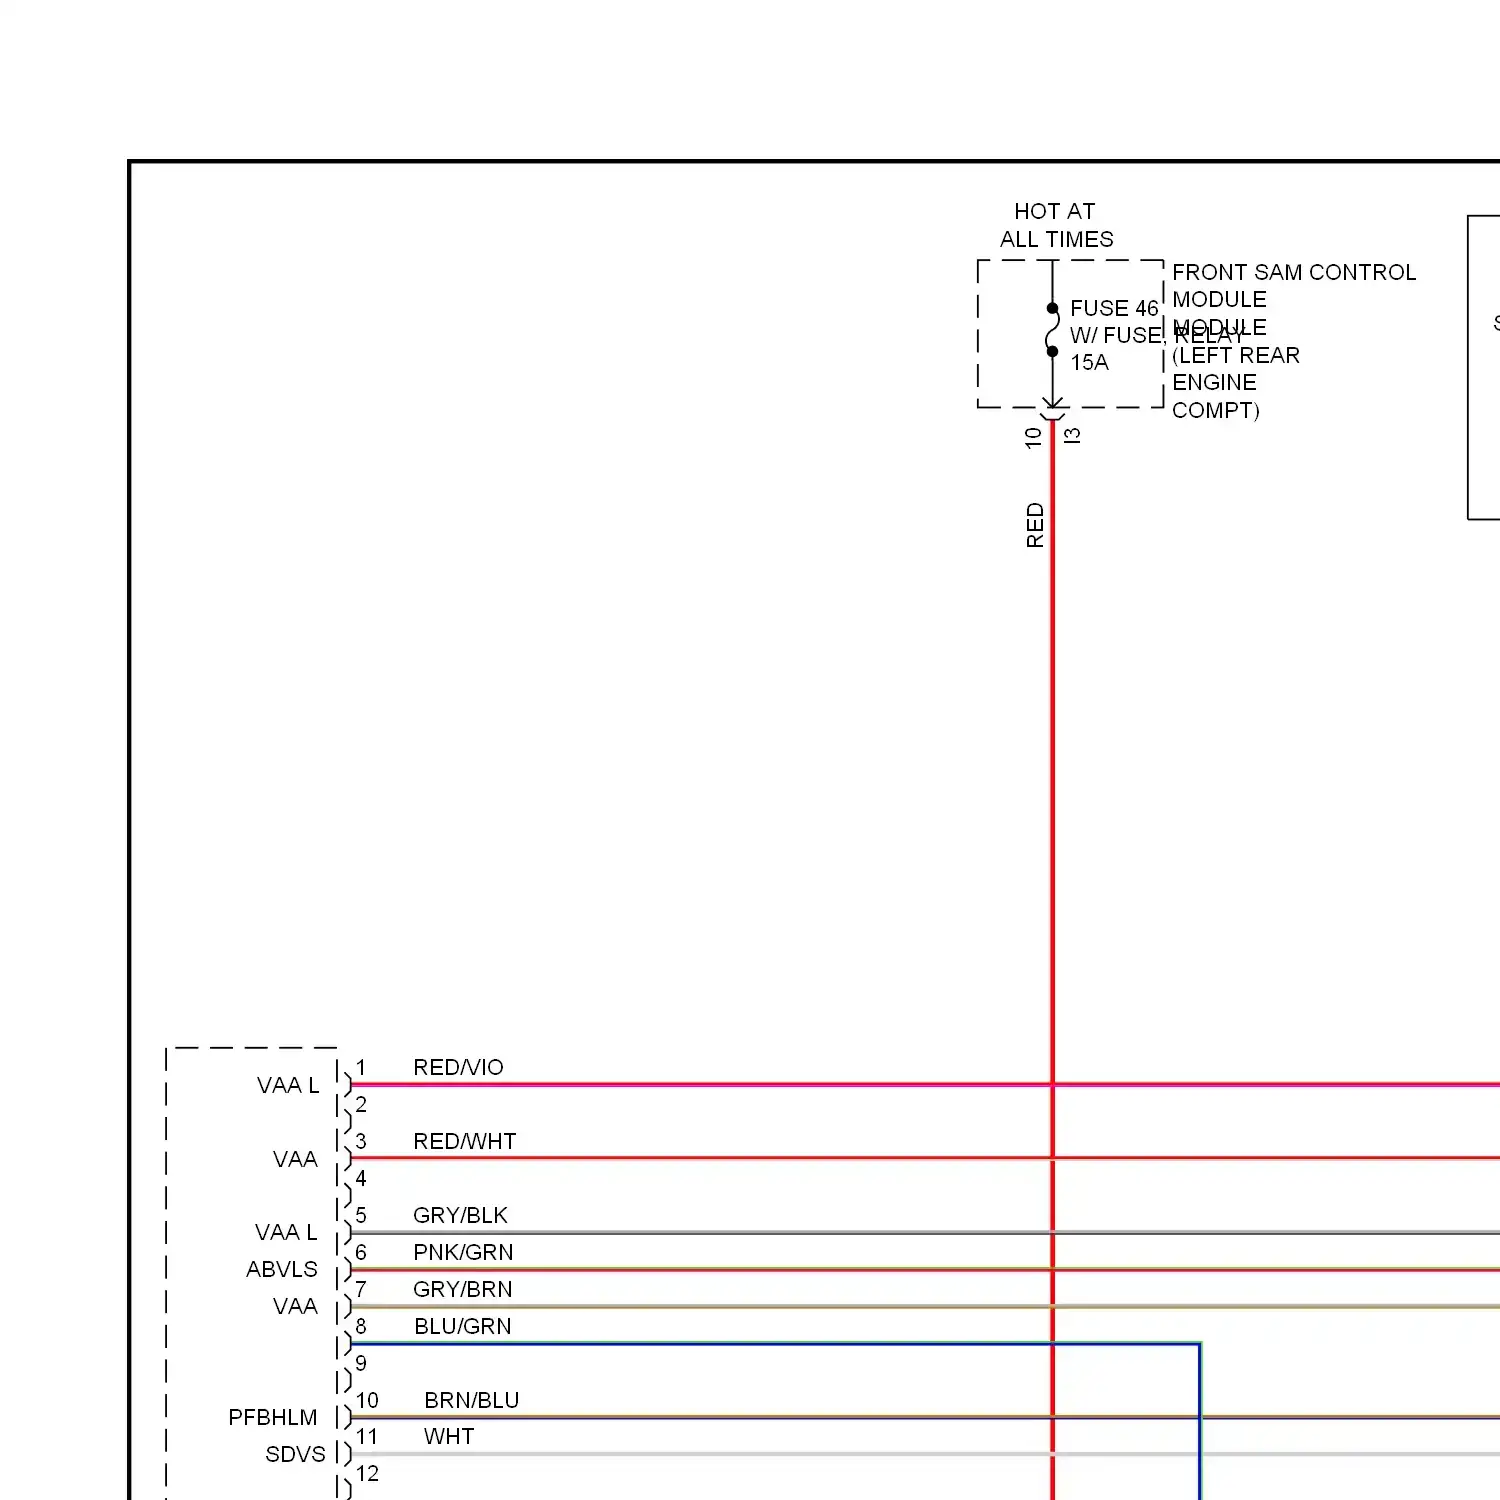The width and height of the screenshot is (1500, 1500).
Task: Click the HOT AT ALL TIMES label
Action: (1056, 225)
